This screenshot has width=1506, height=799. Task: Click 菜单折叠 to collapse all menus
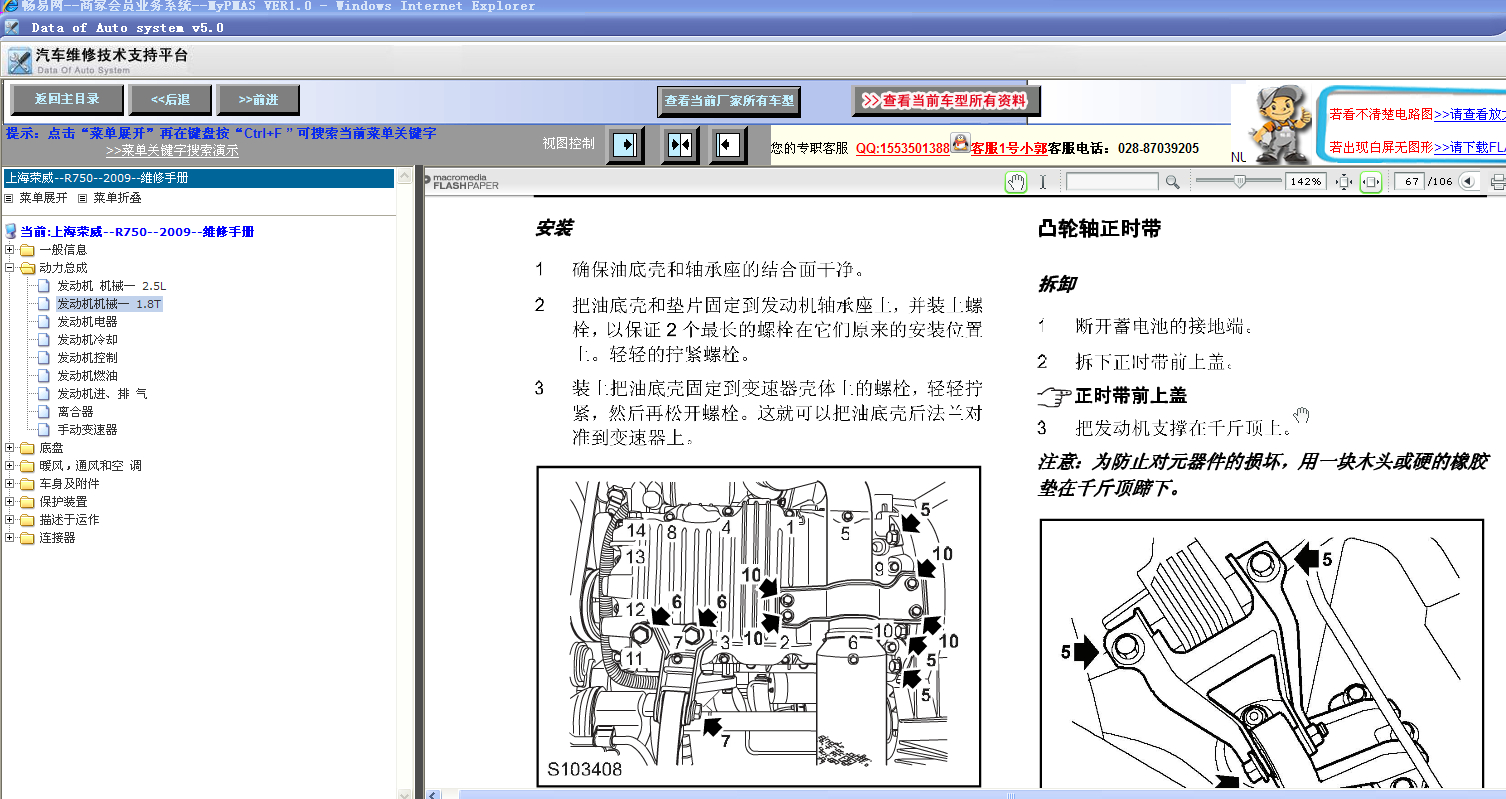tap(117, 198)
